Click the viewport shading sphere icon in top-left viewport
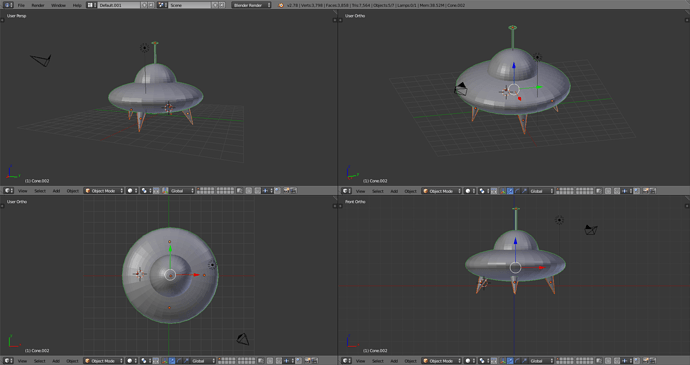The image size is (690, 365). point(132,191)
